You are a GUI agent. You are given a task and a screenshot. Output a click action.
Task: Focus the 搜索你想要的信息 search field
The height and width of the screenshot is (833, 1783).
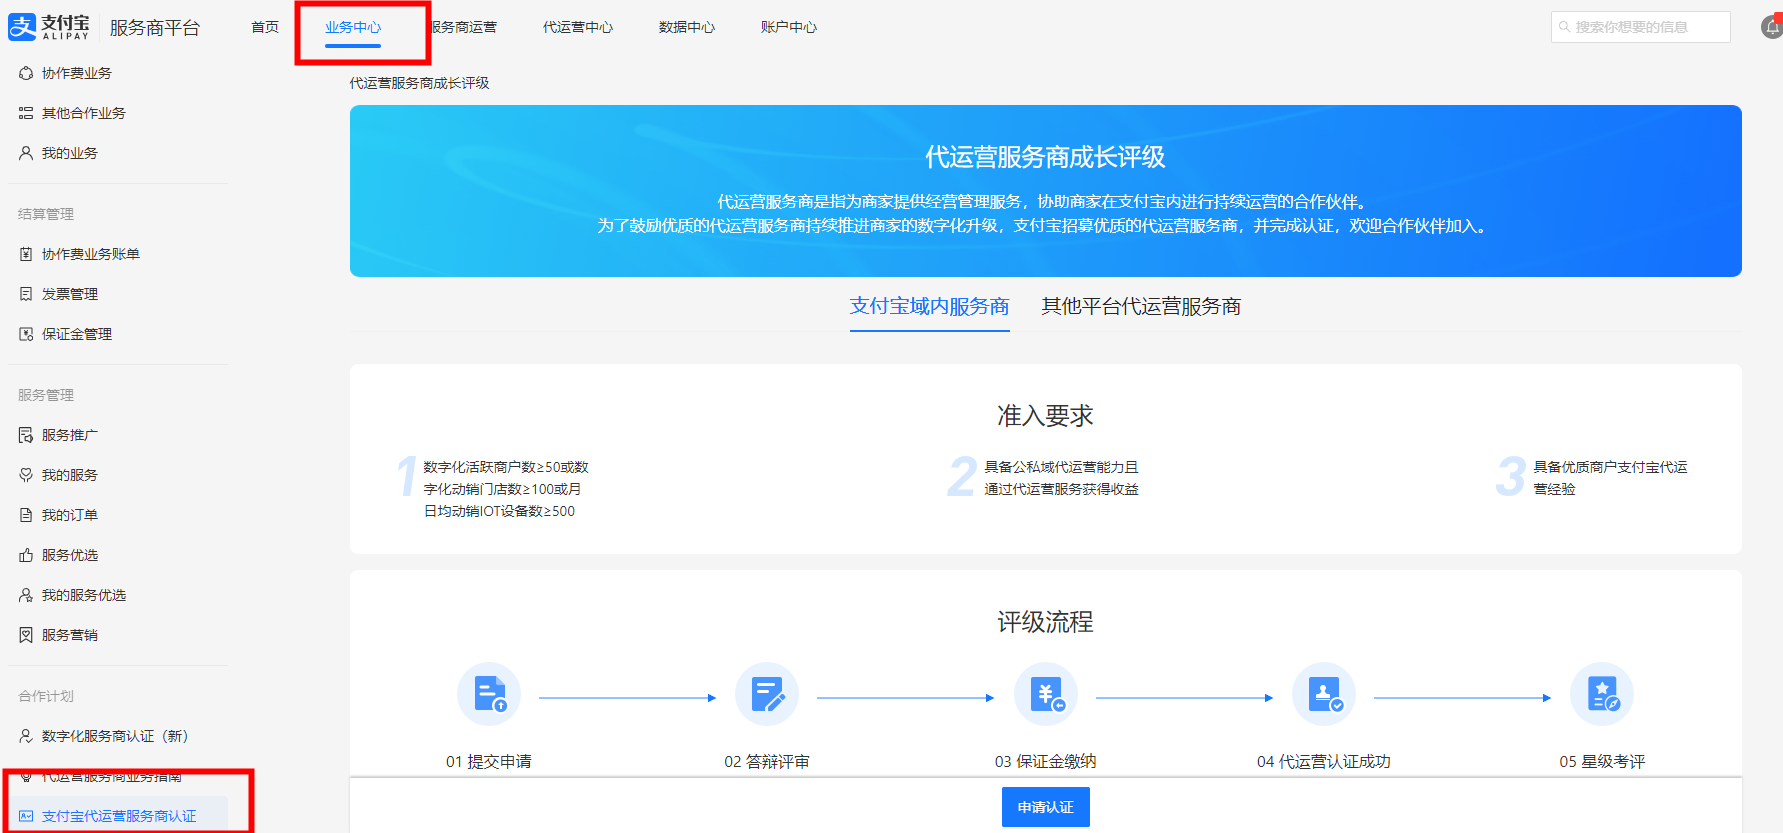[1641, 27]
